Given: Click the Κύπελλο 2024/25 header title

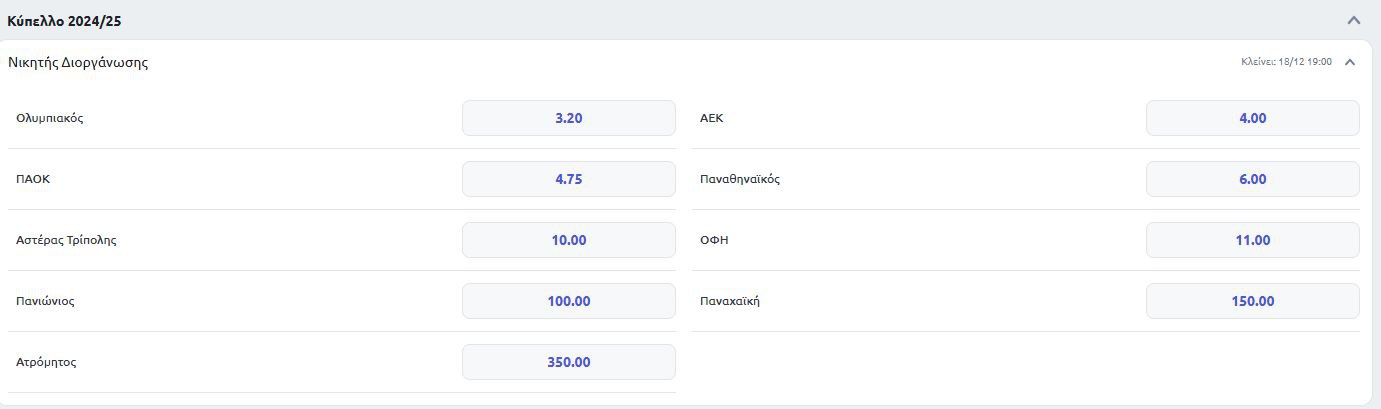Looking at the screenshot, I should pyautogui.click(x=65, y=20).
